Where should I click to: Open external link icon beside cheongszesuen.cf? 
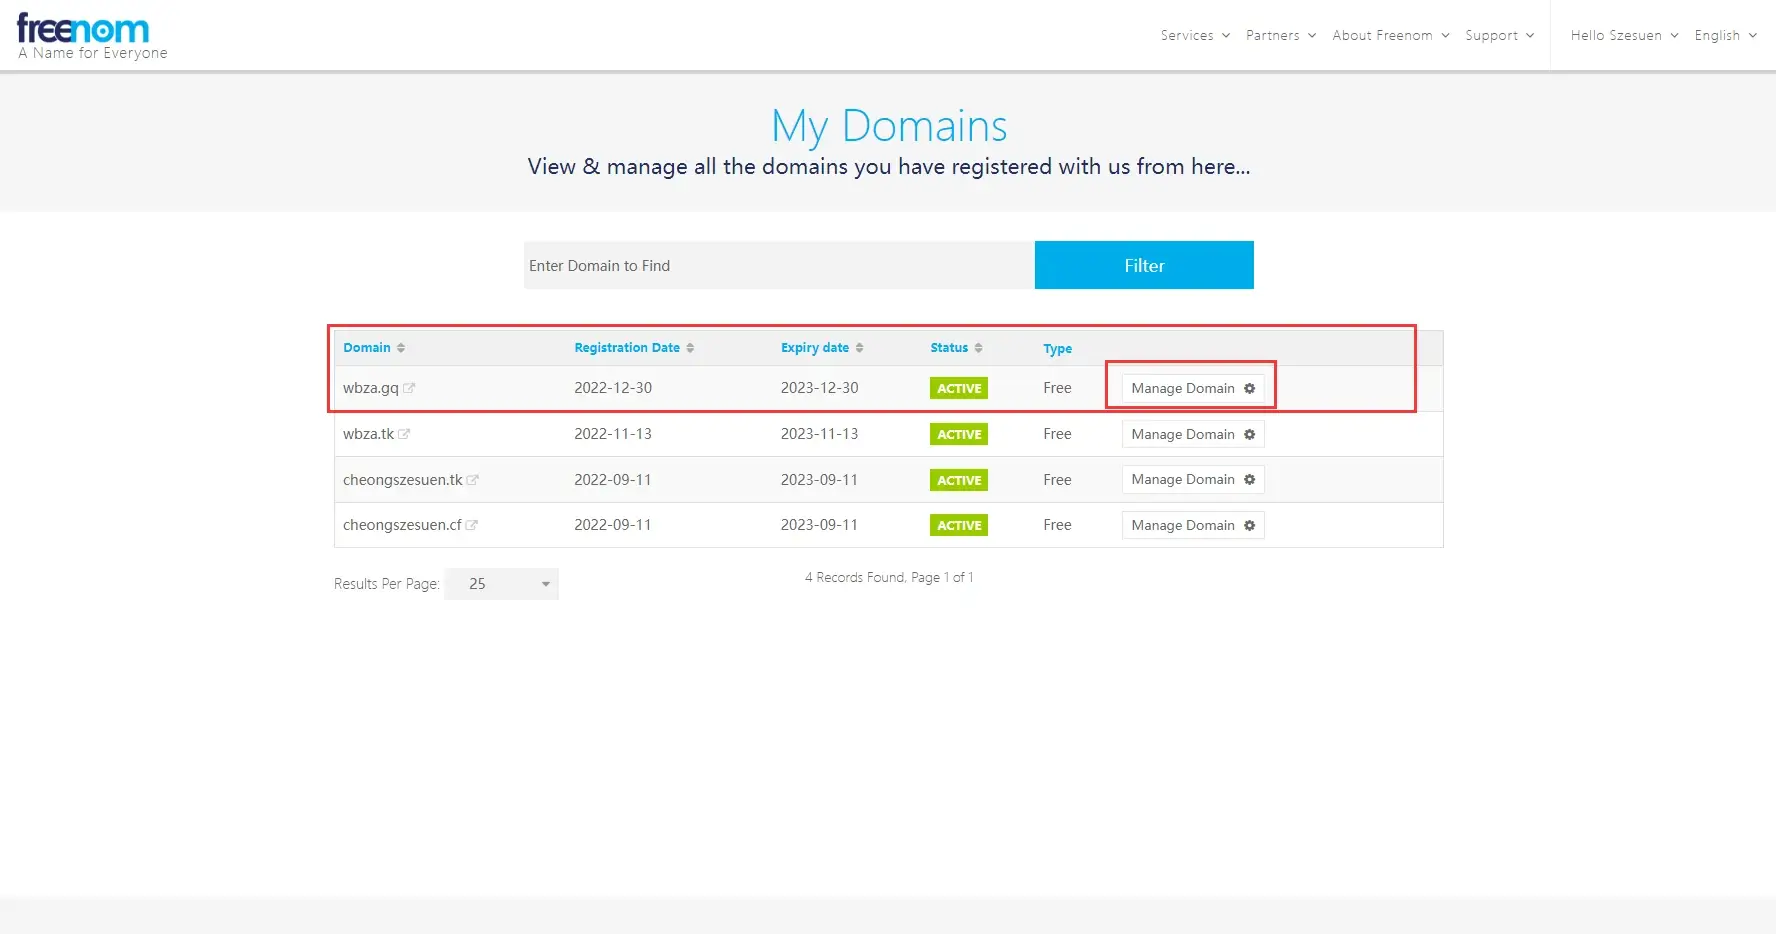tap(472, 525)
